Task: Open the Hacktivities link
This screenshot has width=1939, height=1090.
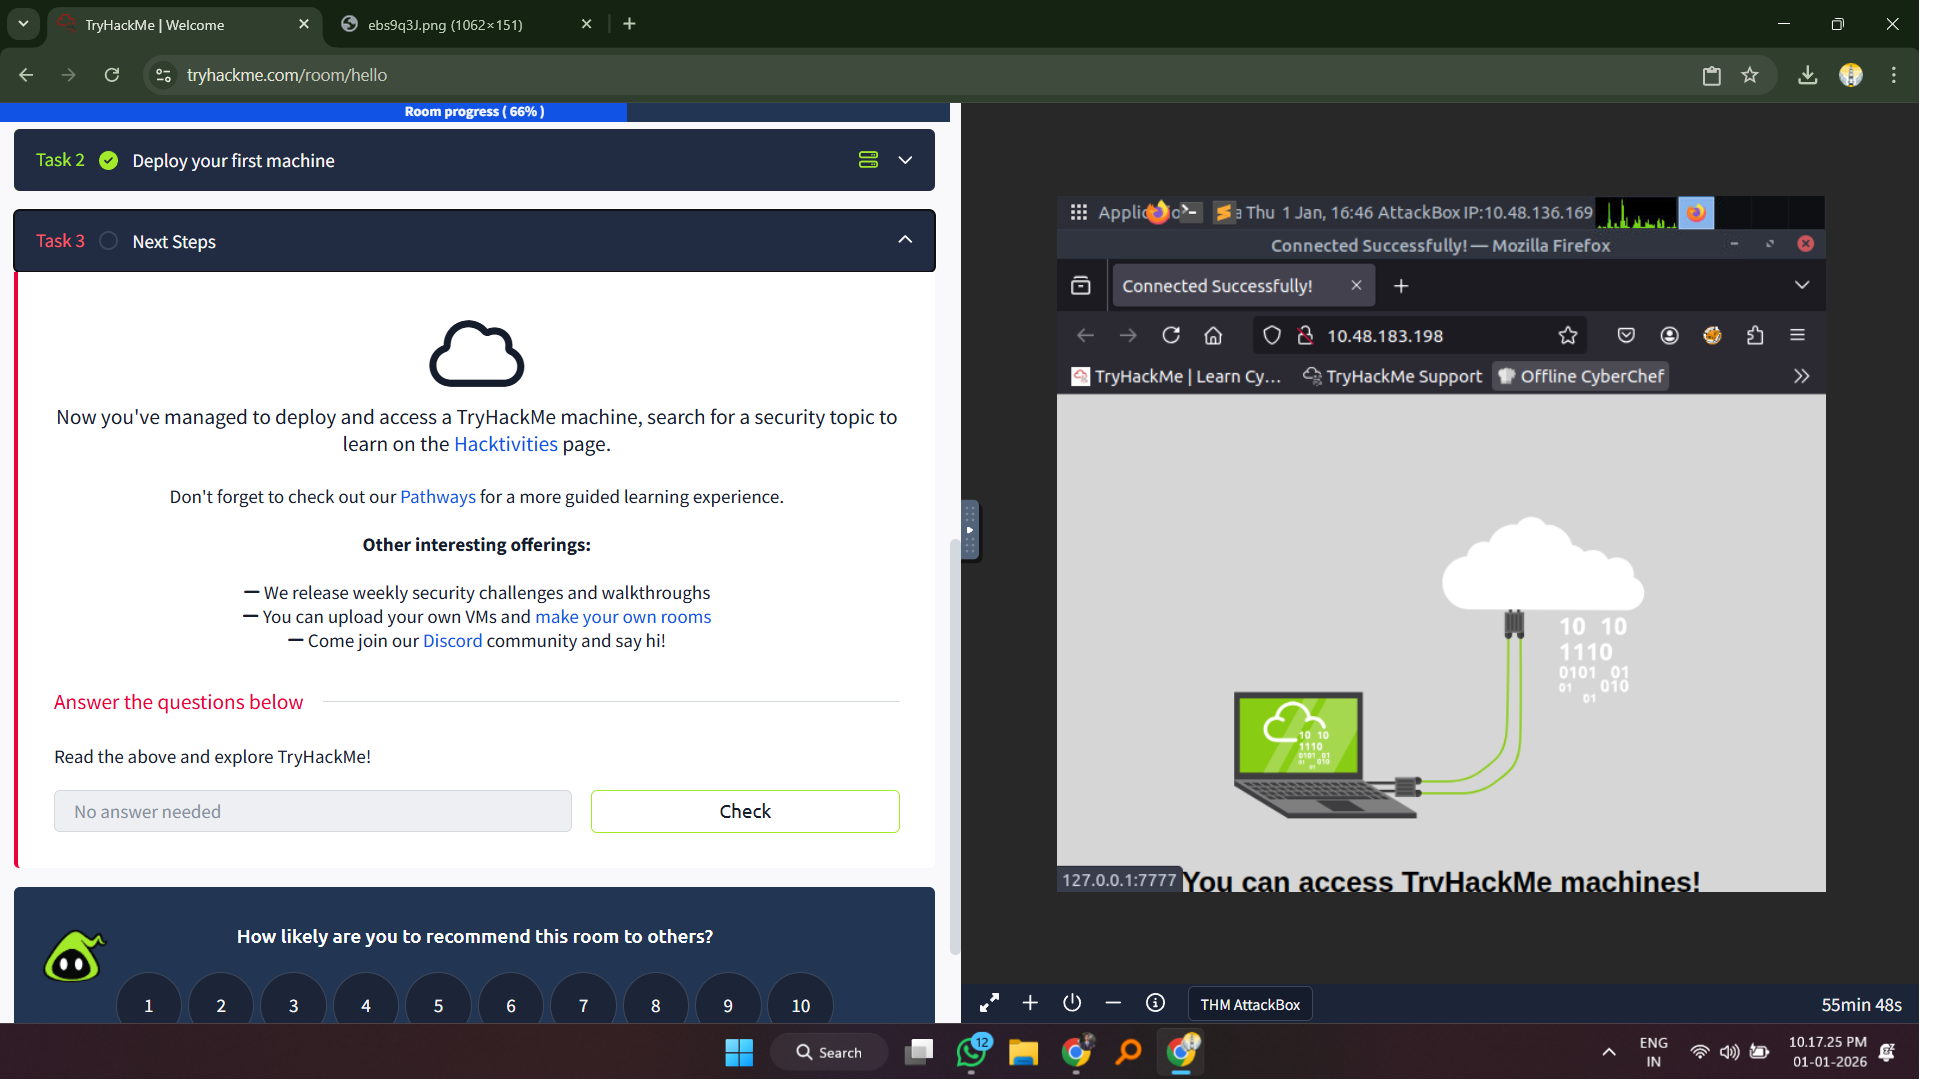Action: [505, 444]
